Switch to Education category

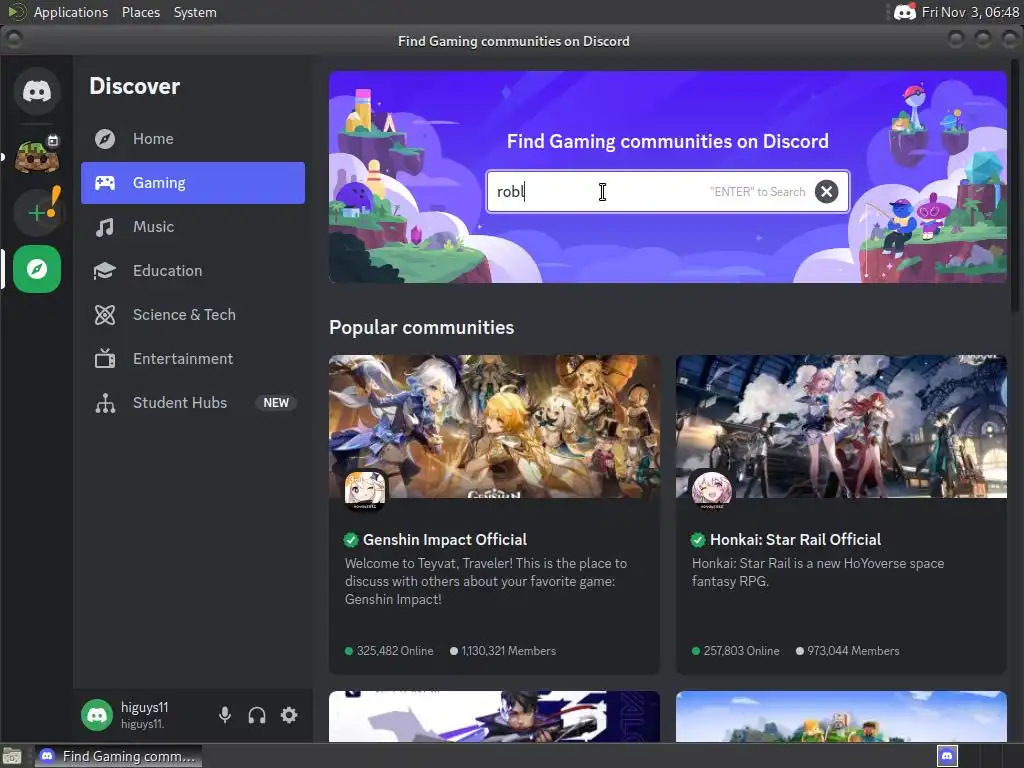pyautogui.click(x=193, y=271)
